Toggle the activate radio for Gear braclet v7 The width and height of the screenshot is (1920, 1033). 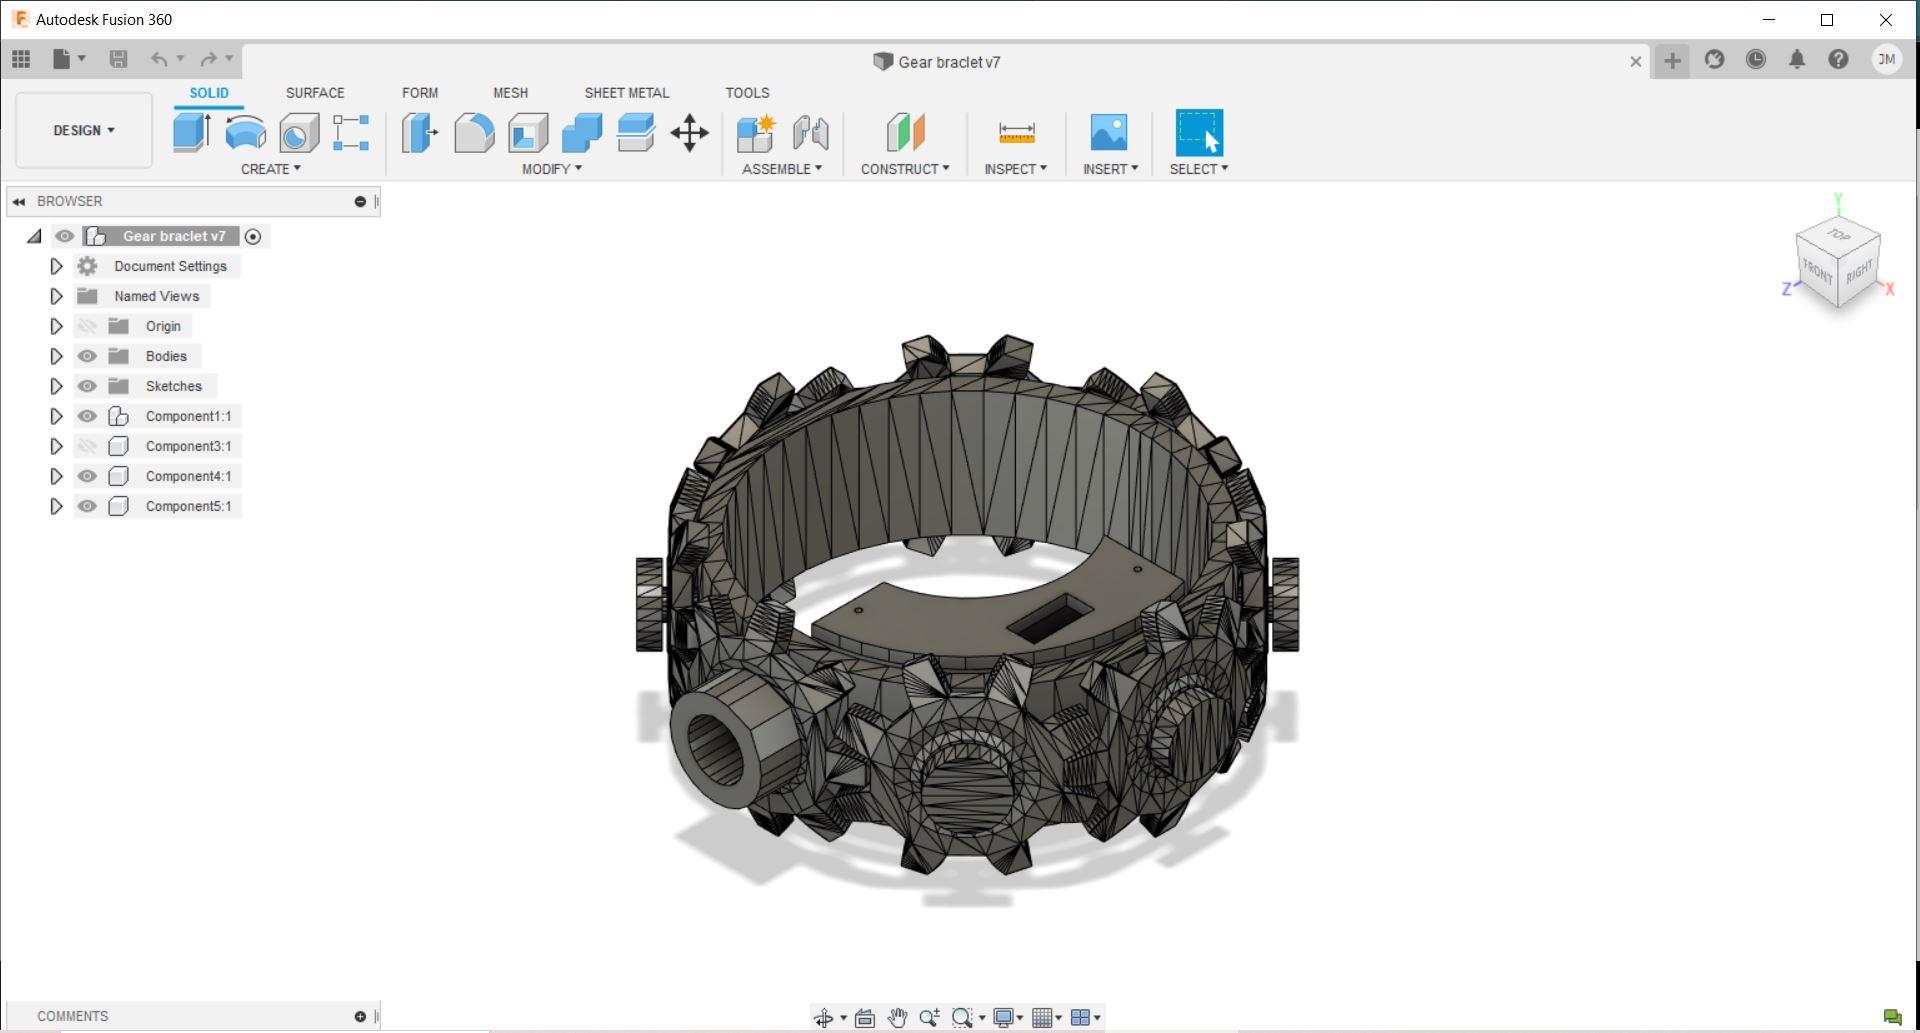[253, 237]
